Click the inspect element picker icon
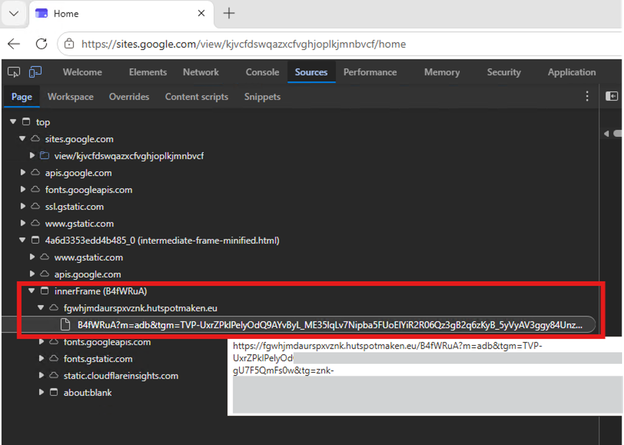The image size is (624, 445). 14,72
